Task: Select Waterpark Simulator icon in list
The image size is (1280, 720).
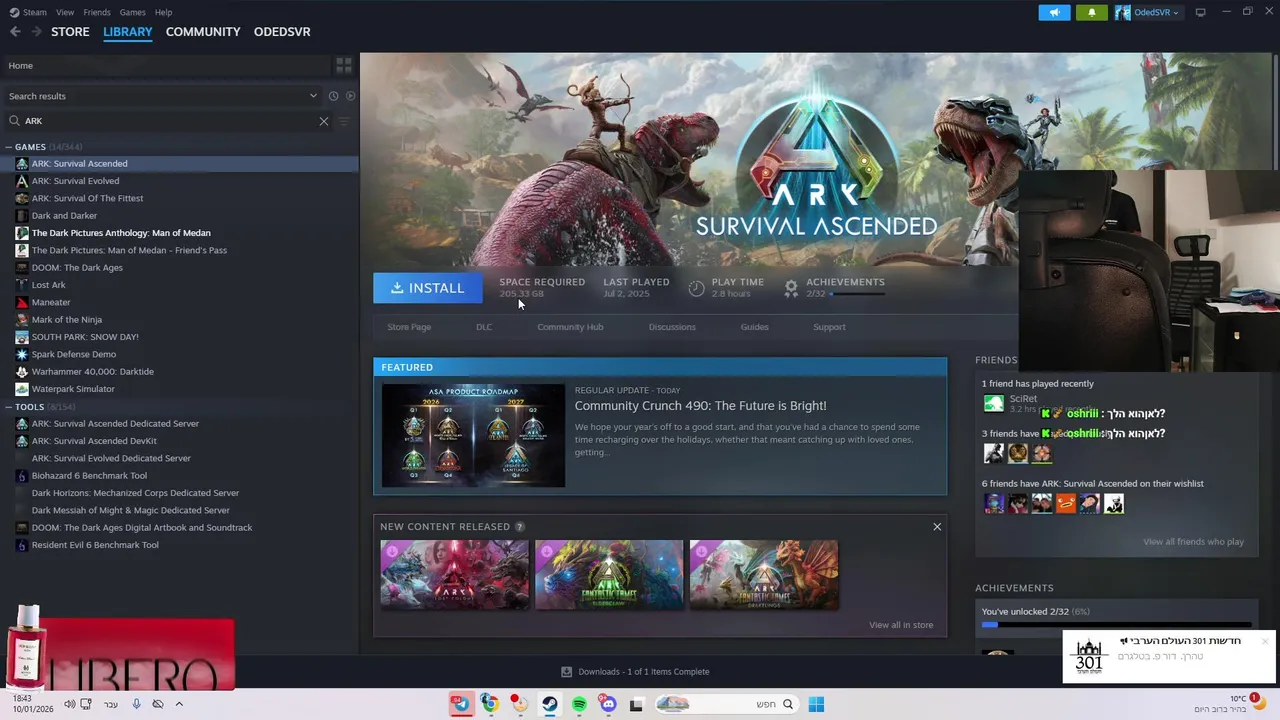Action: point(22,389)
